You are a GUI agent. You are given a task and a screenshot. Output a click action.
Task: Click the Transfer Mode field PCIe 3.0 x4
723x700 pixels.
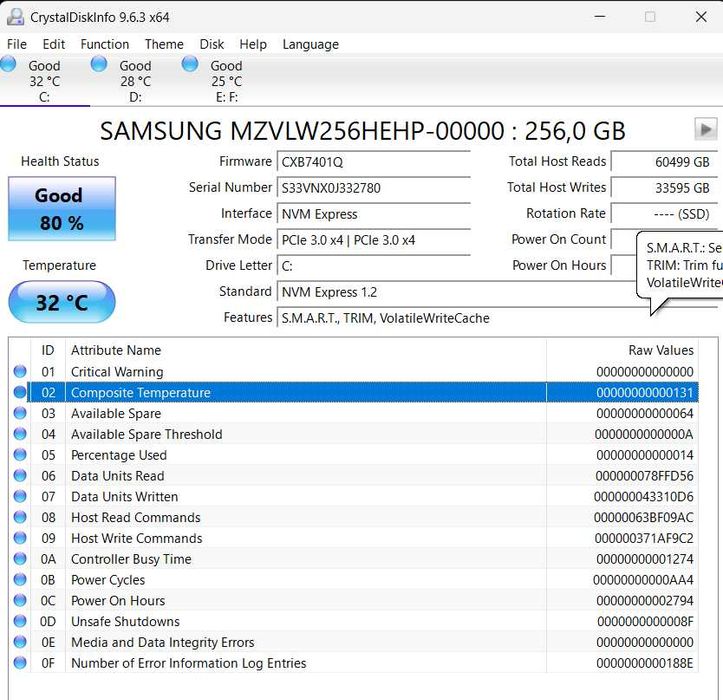click(373, 240)
